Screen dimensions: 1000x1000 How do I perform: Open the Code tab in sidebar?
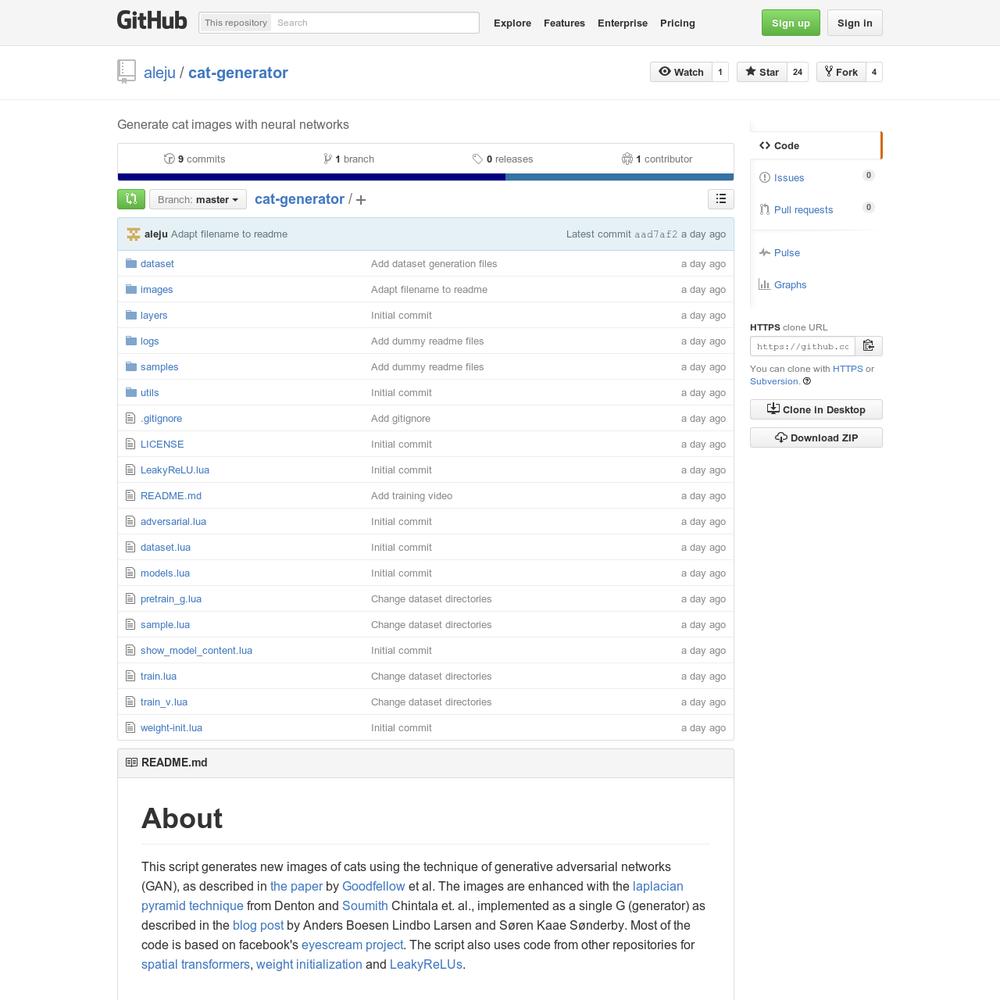click(816, 145)
